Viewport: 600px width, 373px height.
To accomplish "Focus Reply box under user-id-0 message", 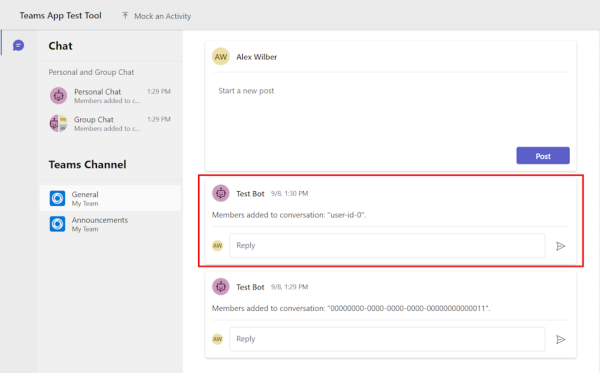I will [387, 246].
